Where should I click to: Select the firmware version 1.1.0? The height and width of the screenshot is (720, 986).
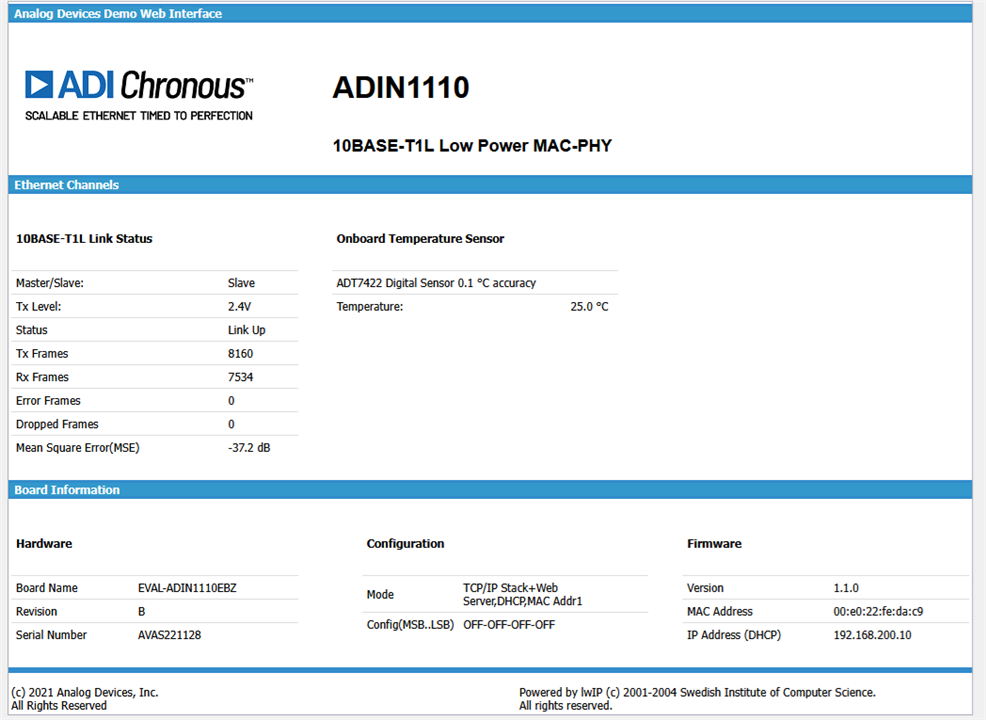(846, 588)
